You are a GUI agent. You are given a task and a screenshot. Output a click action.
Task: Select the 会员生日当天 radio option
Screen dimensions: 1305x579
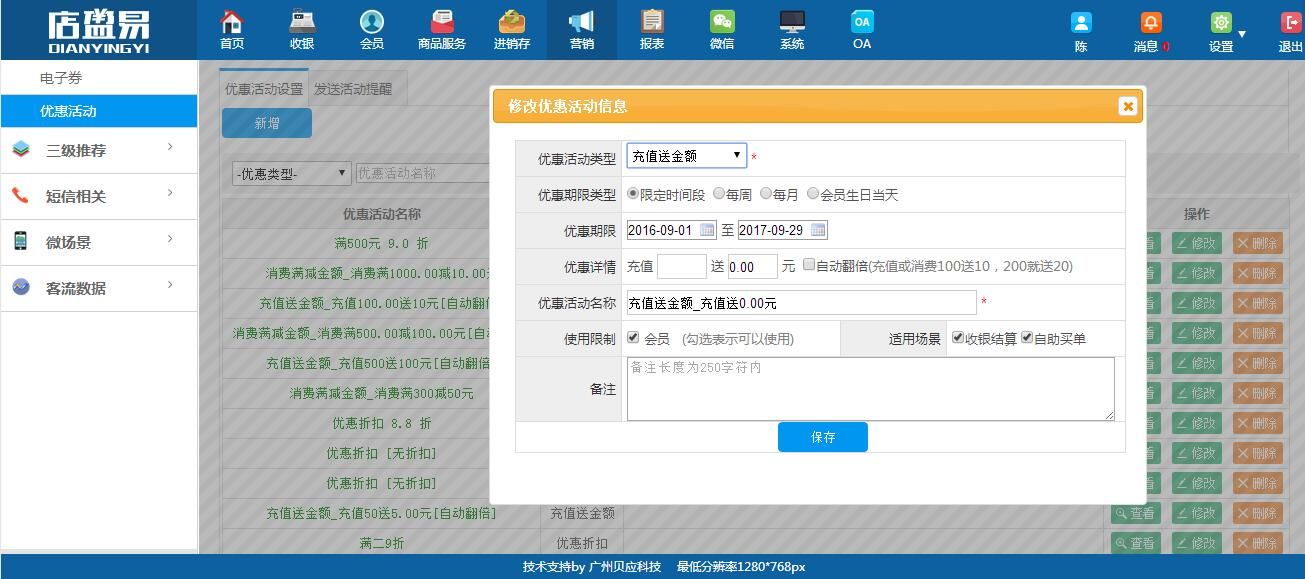[813, 194]
